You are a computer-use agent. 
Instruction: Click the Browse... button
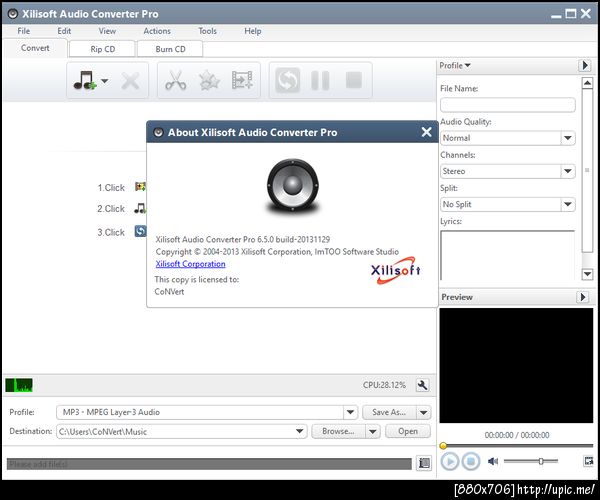pyautogui.click(x=338, y=432)
